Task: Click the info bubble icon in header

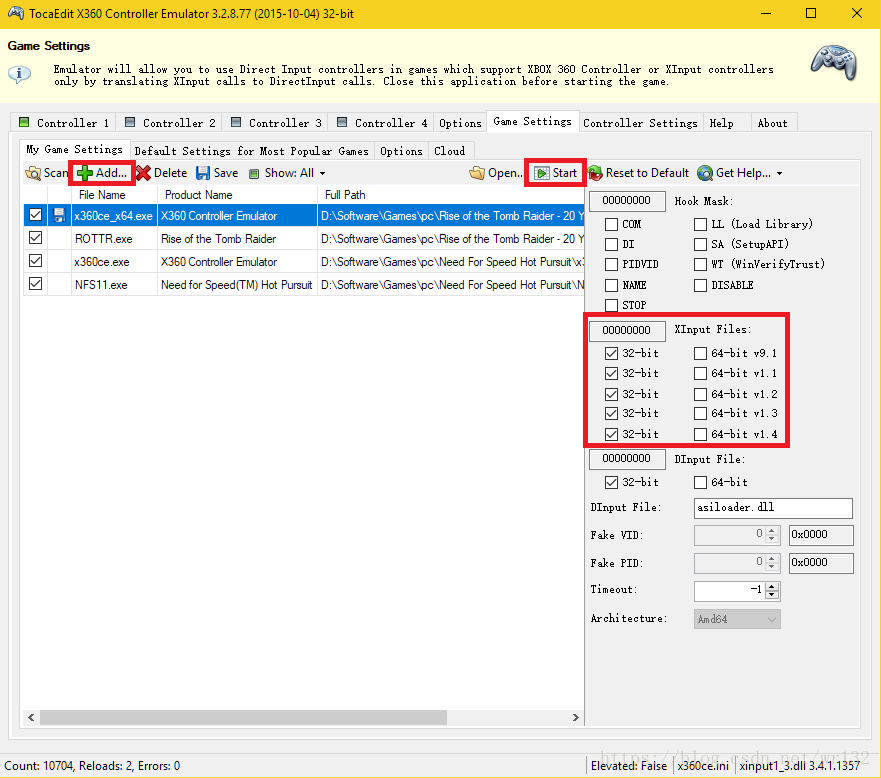Action: [x=20, y=74]
